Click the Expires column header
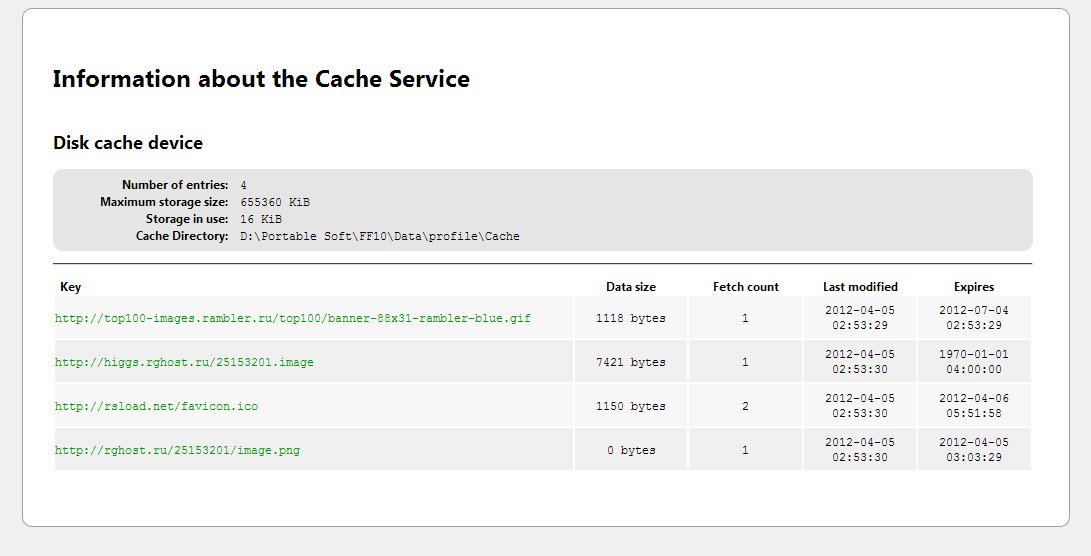The image size is (1091, 556). point(974,287)
